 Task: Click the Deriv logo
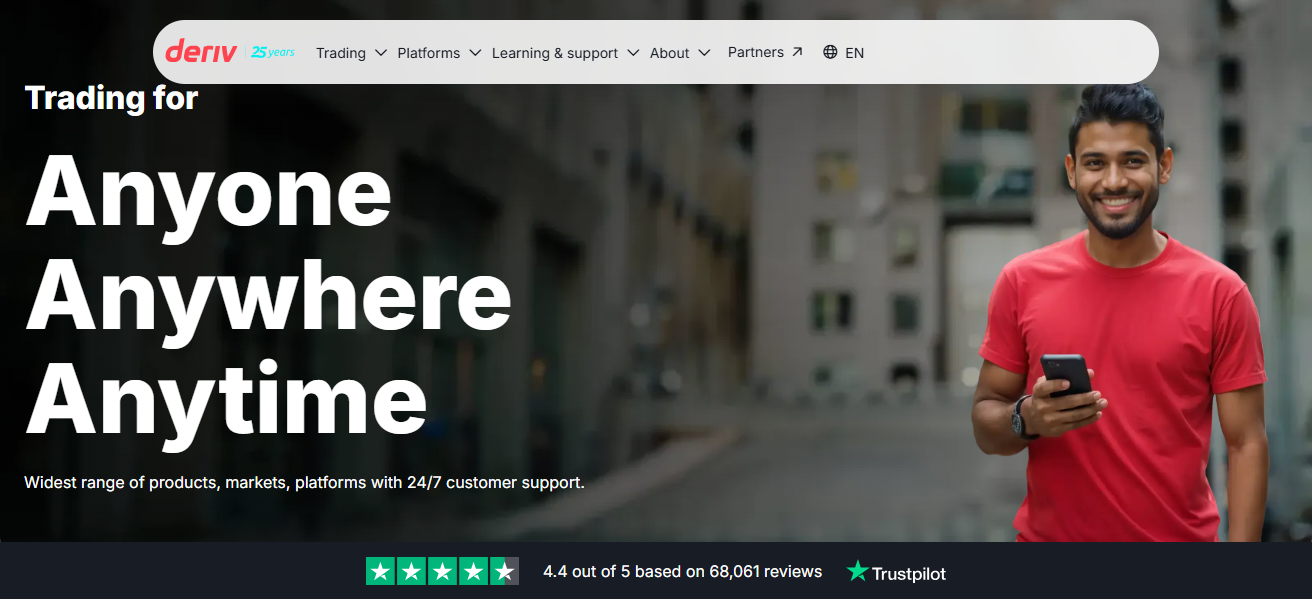[201, 52]
